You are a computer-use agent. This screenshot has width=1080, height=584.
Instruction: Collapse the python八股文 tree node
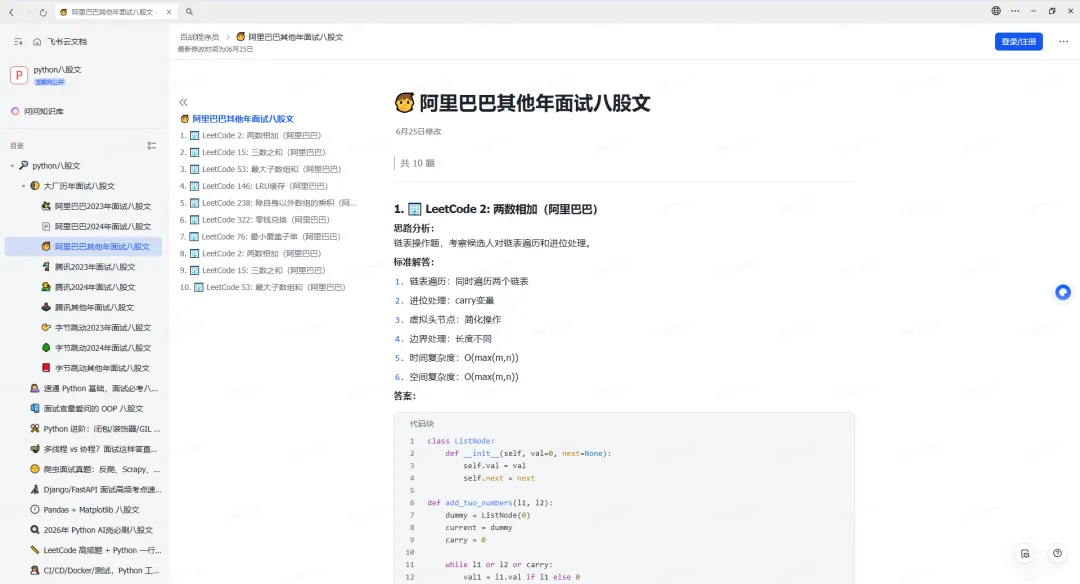(12, 166)
